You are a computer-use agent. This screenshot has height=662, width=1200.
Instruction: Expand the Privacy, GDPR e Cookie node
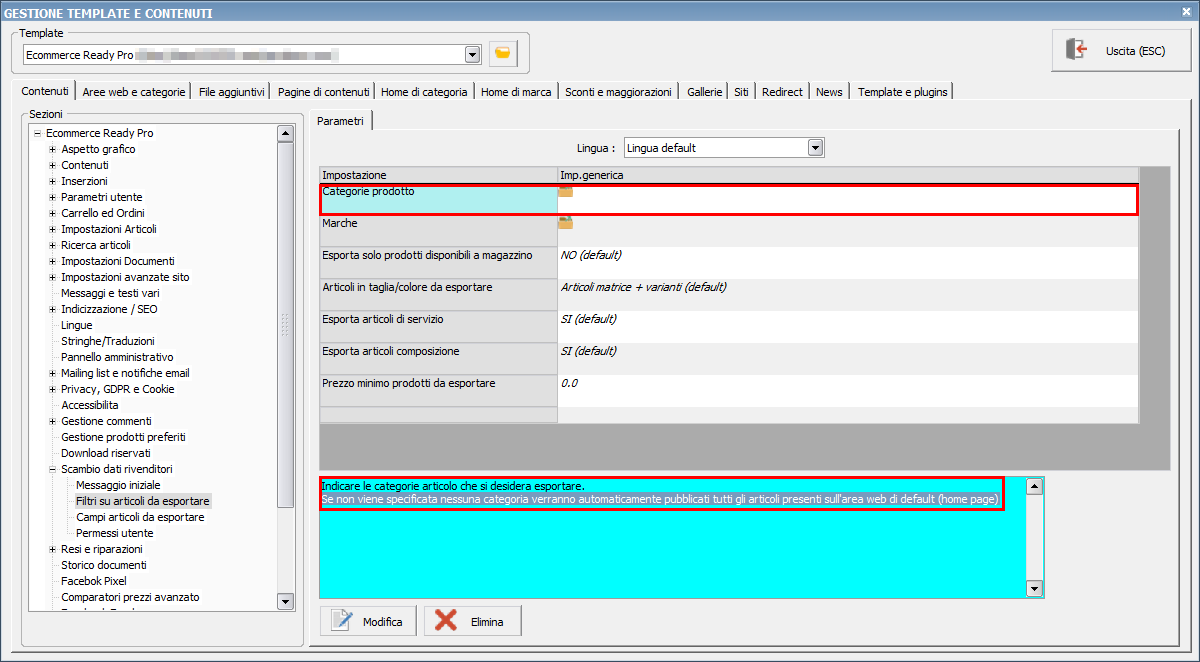[x=52, y=389]
